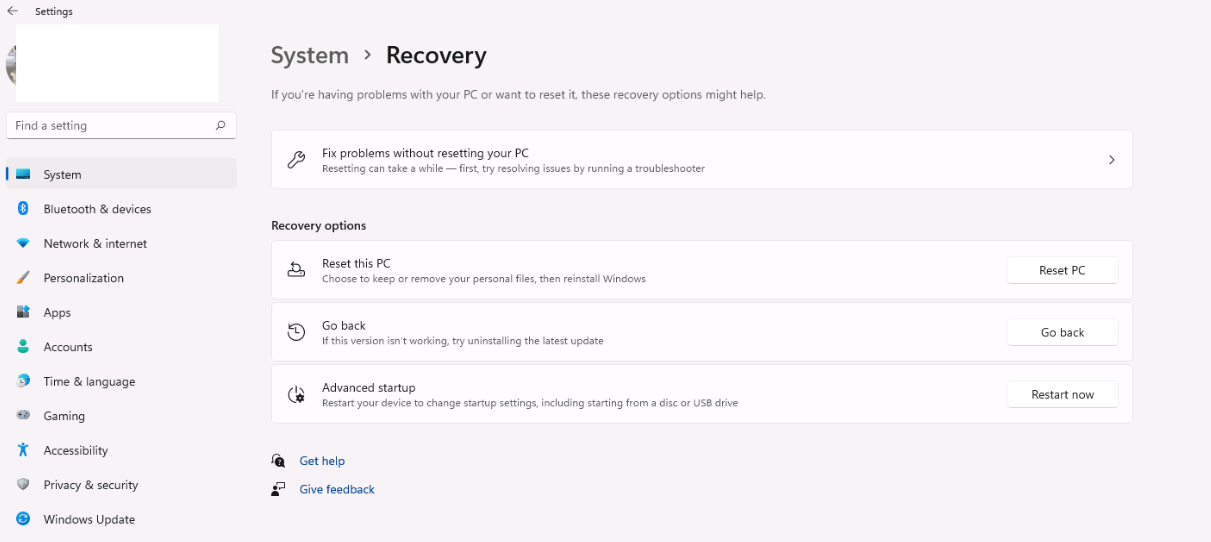Click the Gaming sidebar icon

pyautogui.click(x=23, y=416)
